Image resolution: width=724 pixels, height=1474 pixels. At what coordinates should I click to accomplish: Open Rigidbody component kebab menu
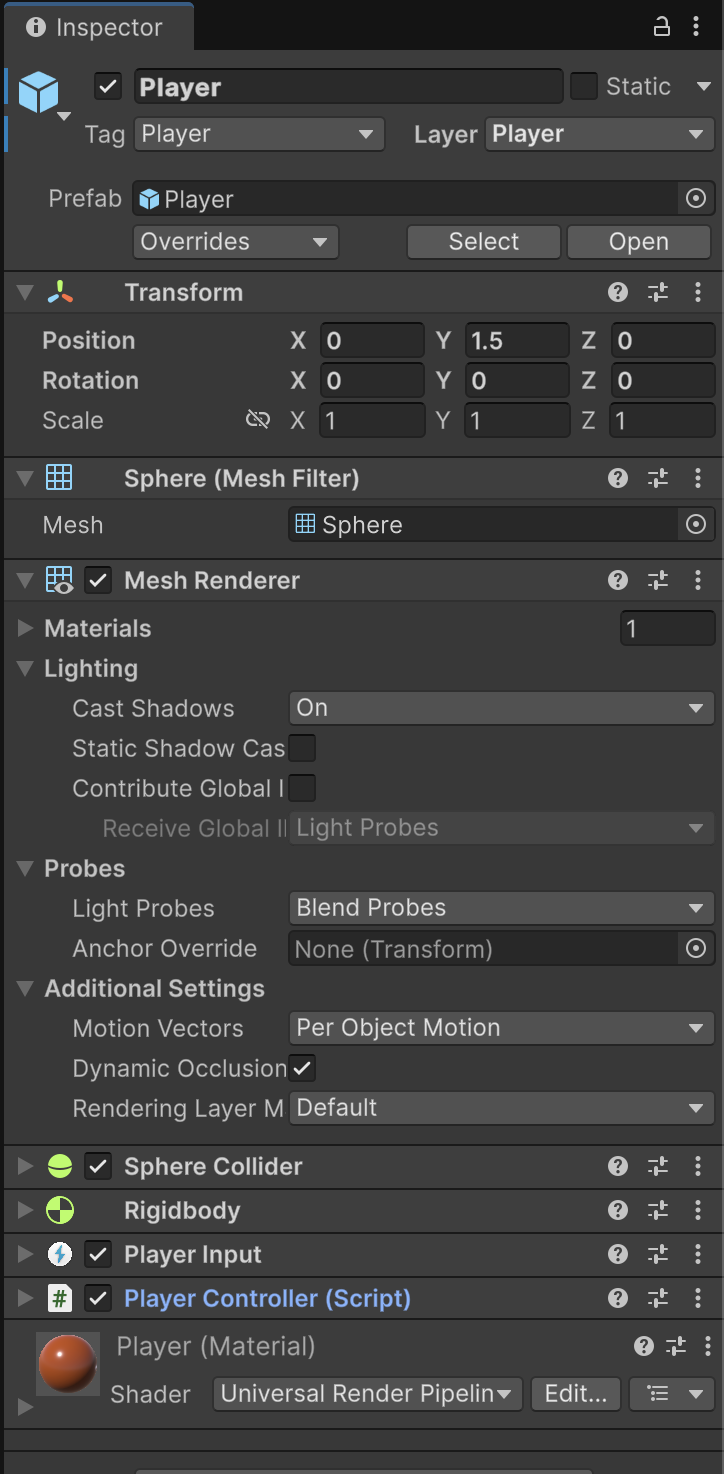697,1210
